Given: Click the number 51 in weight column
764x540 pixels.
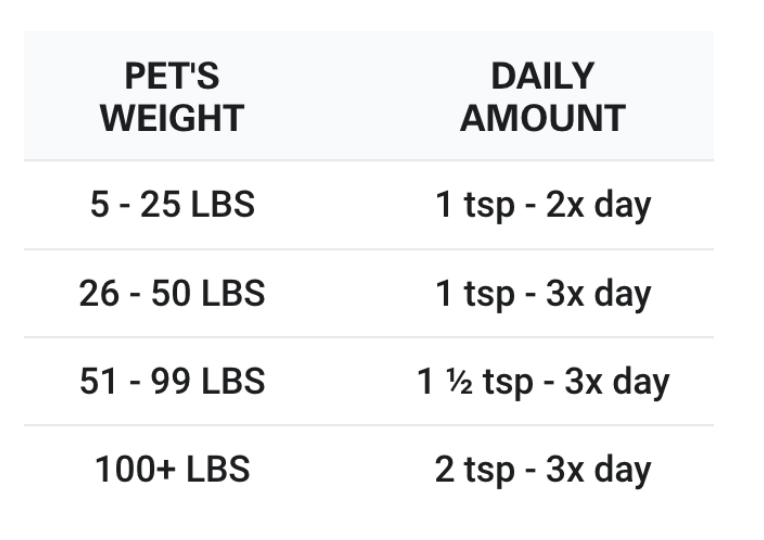Looking at the screenshot, I should (x=98, y=381).
